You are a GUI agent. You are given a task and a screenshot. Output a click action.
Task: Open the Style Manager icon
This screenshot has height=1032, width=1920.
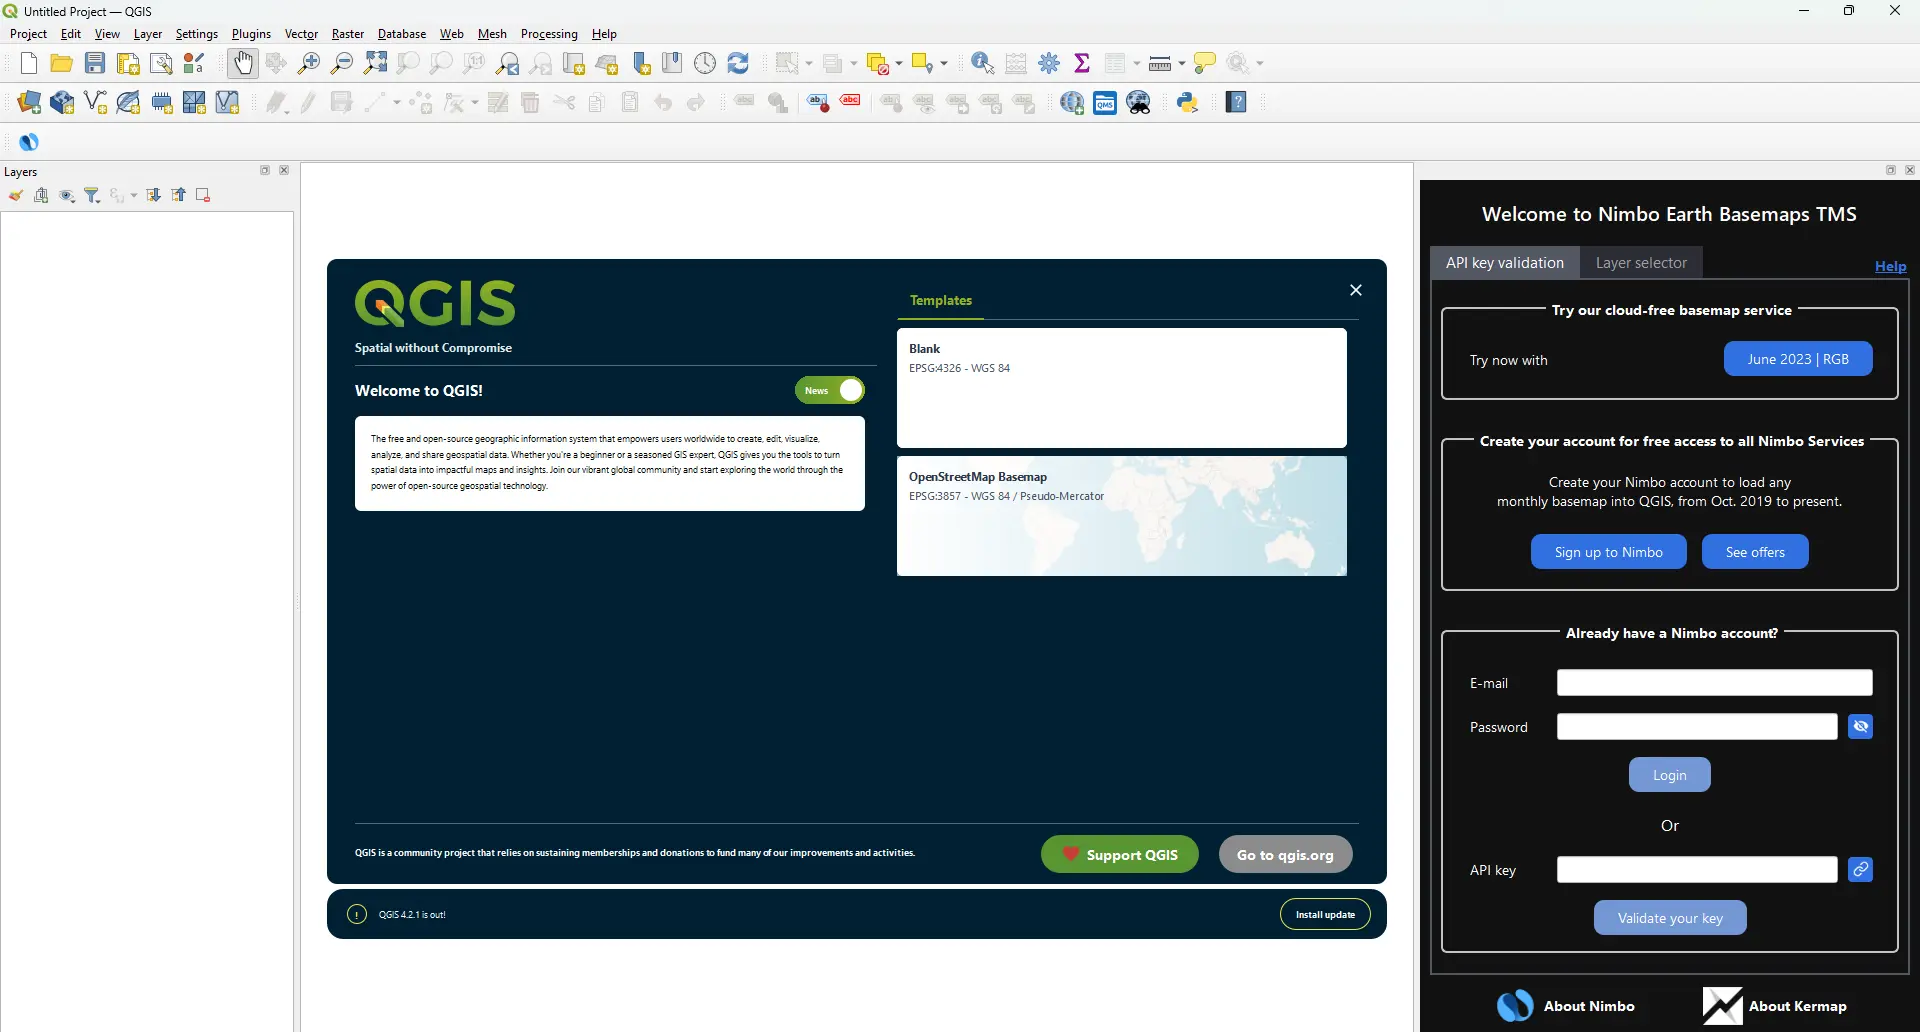click(195, 63)
